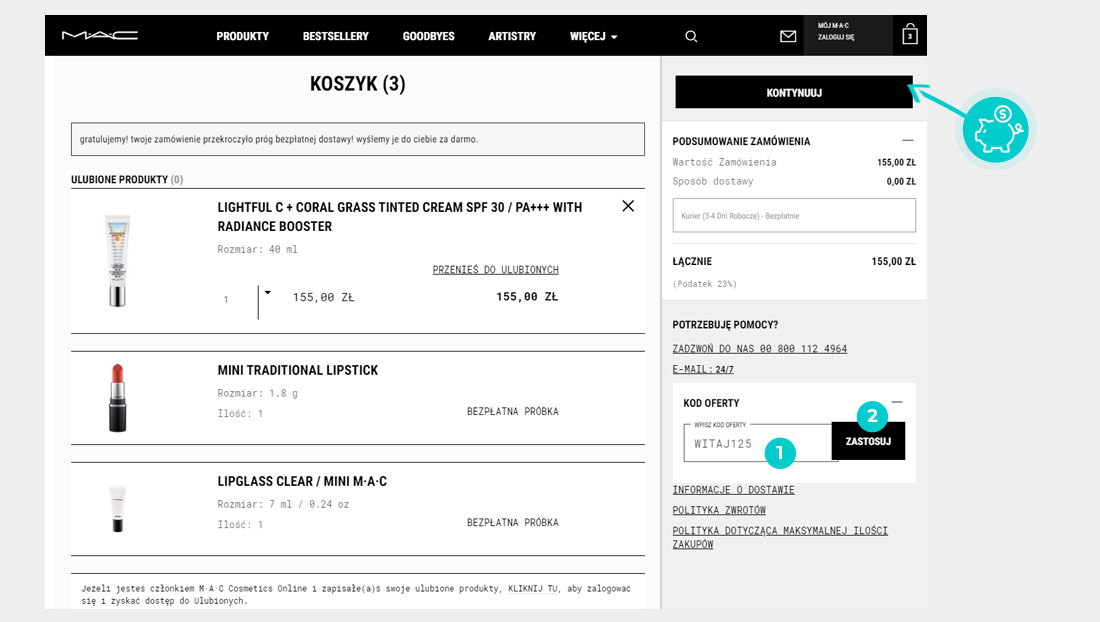Open delivery method dropdown Kurier

tap(793, 215)
